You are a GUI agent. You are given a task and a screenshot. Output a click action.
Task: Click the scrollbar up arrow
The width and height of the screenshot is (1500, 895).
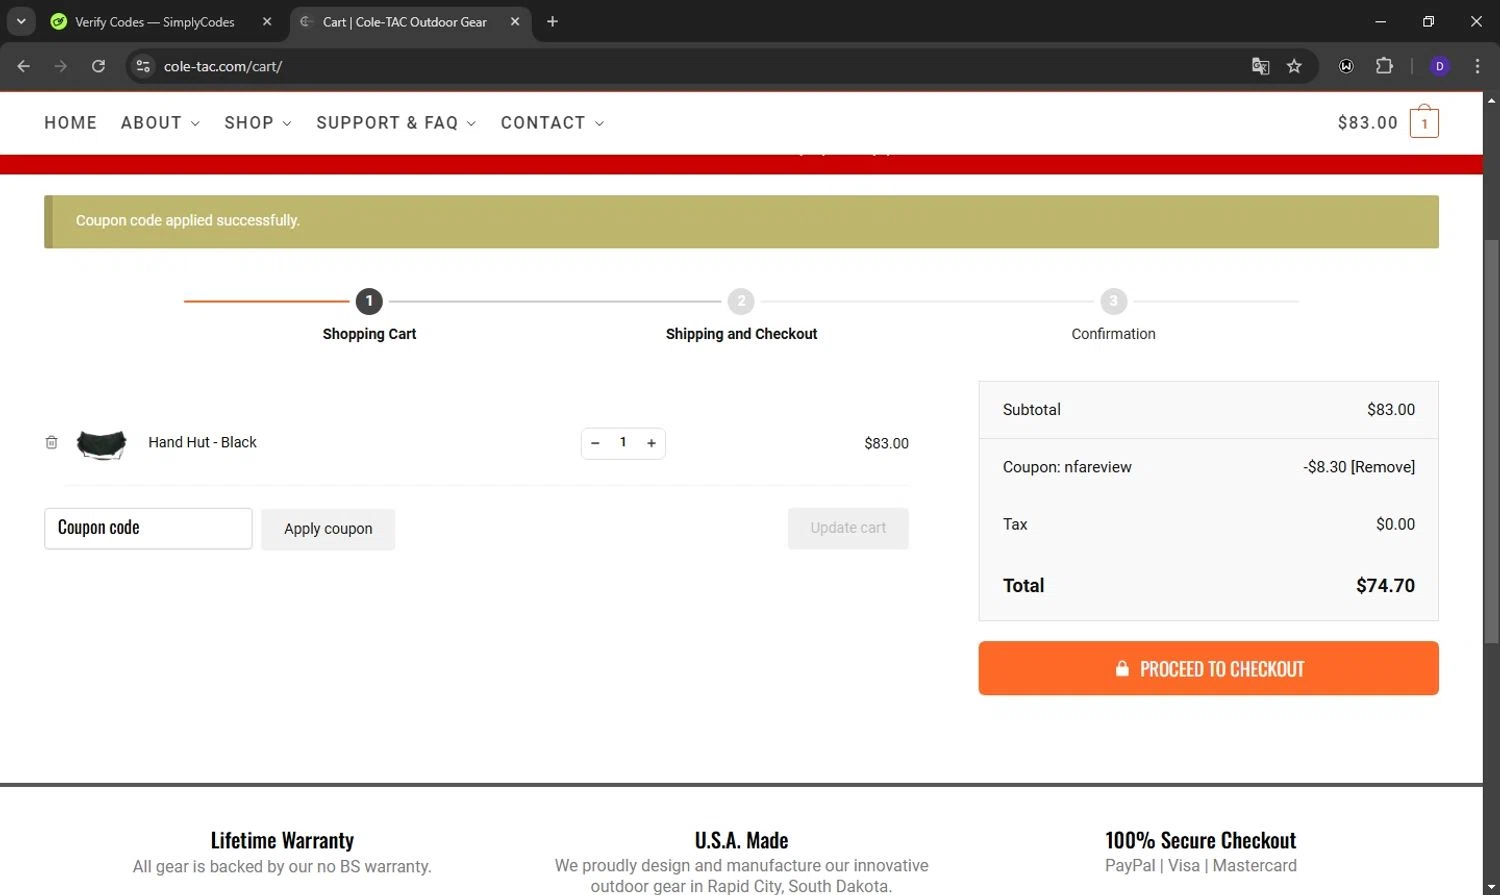coord(1491,100)
